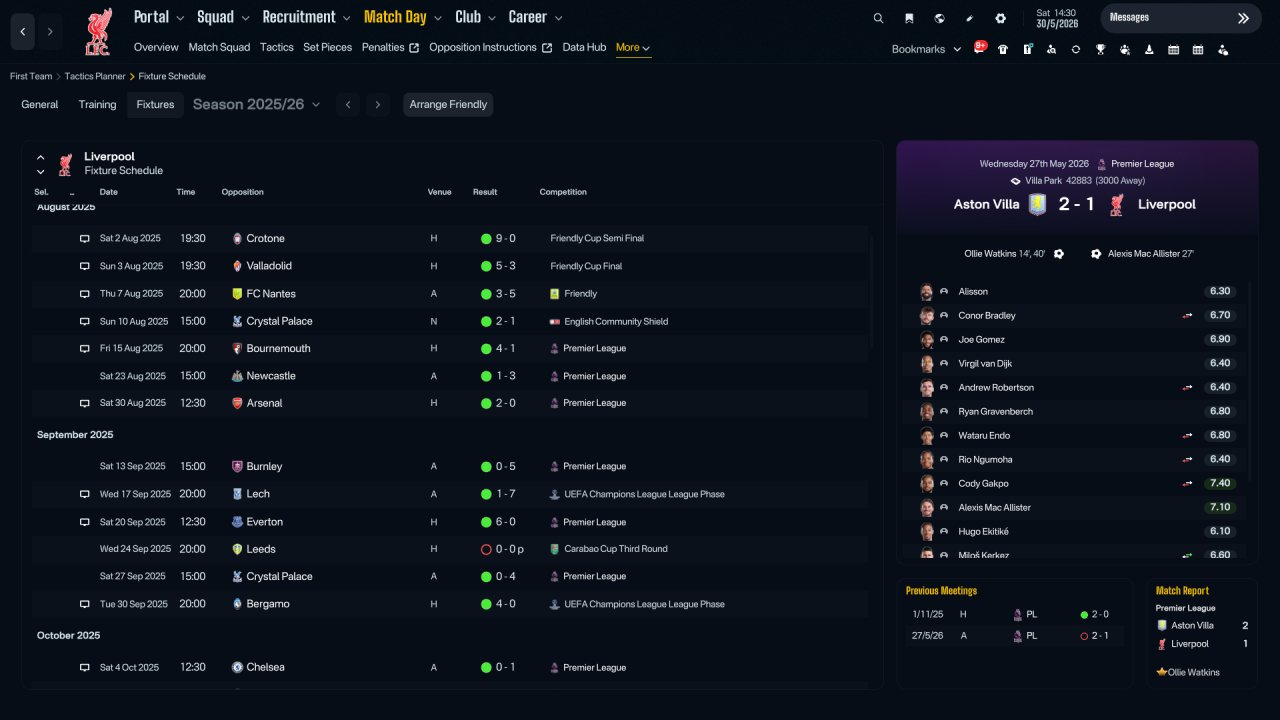Click the TV icon on the Crotone fixture
Image resolution: width=1280 pixels, height=720 pixels.
85,239
